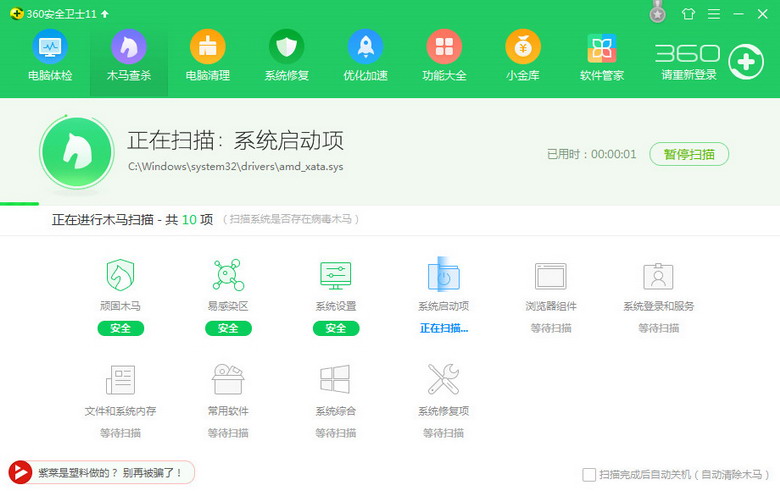Screen dimensions: 780x491
Task: Click 等待扫描 under 常用软件
Action: [228, 433]
